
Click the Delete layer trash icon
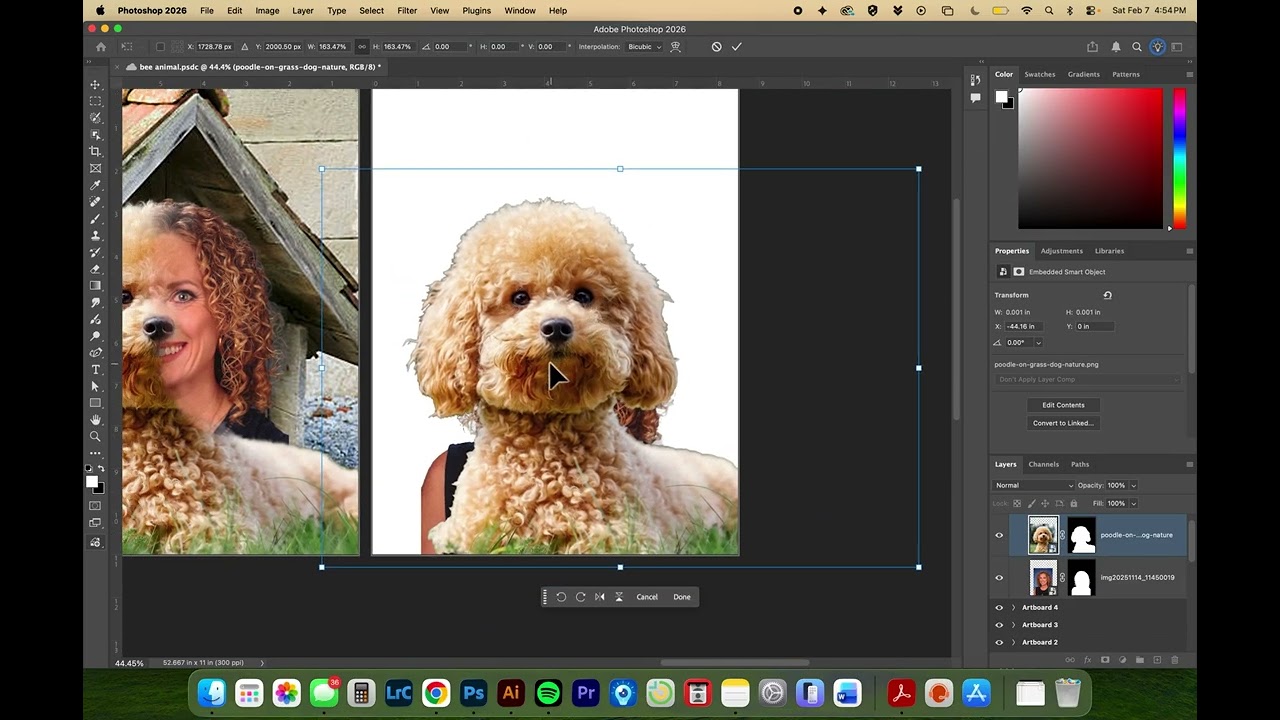coord(1174,660)
